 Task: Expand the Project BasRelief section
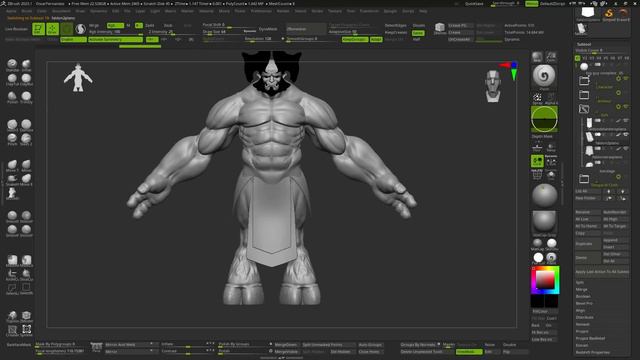coord(590,338)
